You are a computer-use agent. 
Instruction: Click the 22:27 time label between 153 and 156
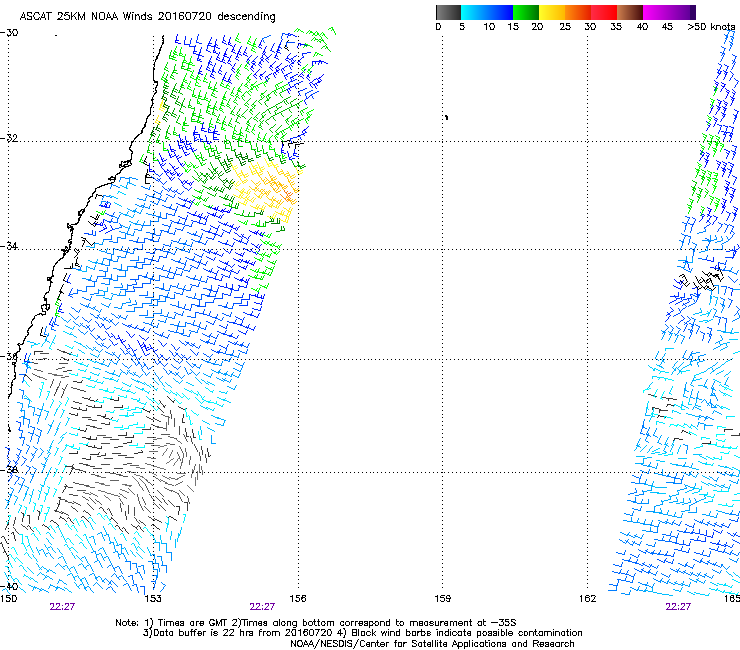[x=262, y=607]
